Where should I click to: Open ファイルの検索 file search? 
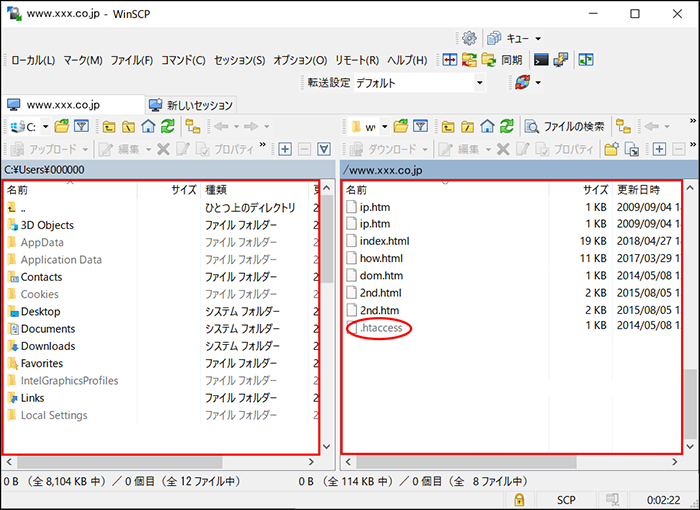(x=564, y=126)
